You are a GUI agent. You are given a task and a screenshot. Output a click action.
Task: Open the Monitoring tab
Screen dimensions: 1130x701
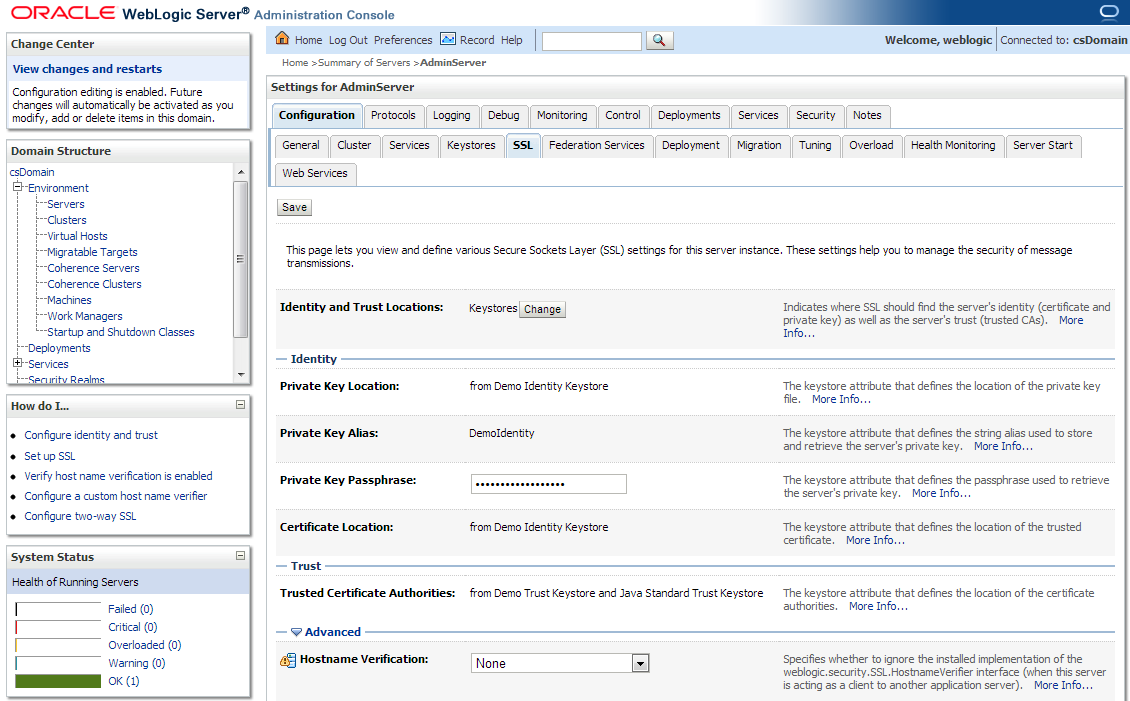tap(562, 116)
